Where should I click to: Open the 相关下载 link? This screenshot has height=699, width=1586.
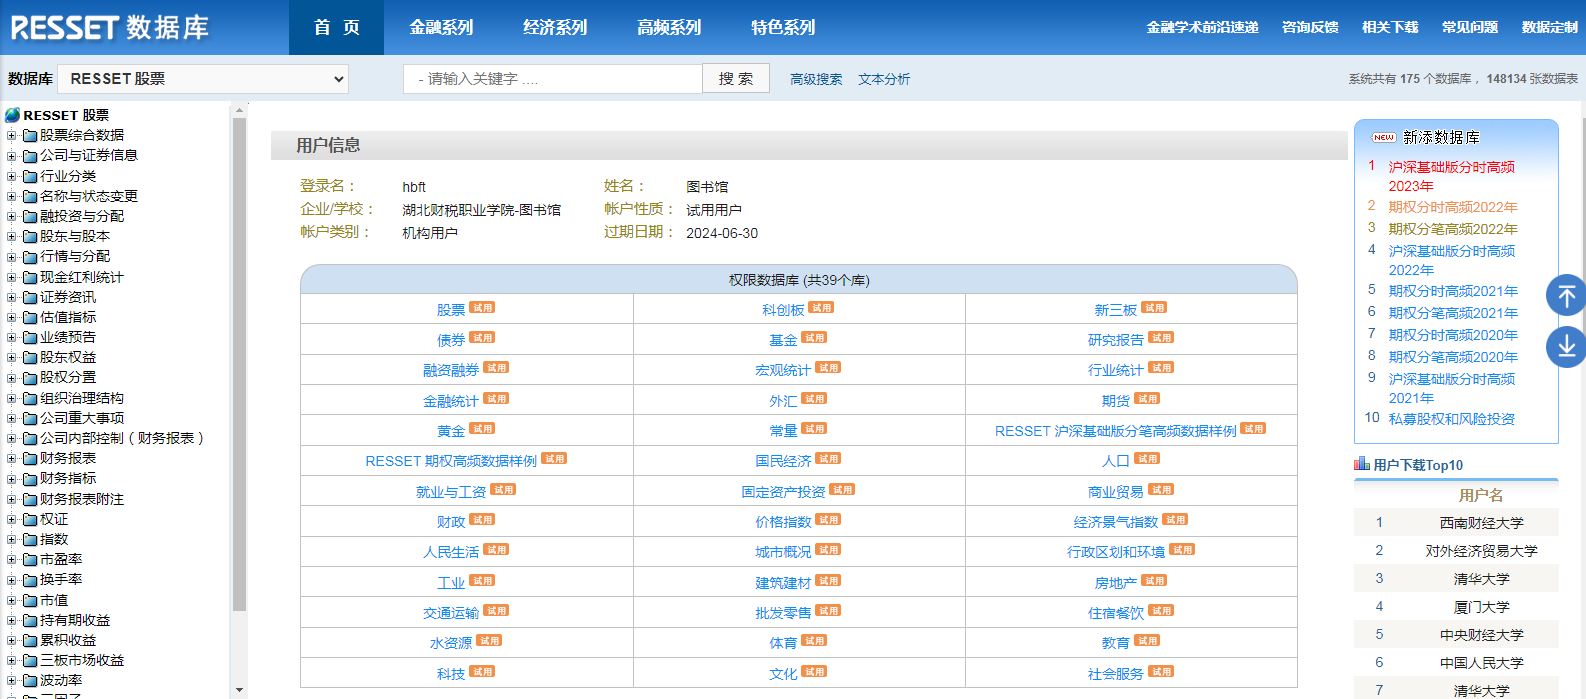(1390, 27)
